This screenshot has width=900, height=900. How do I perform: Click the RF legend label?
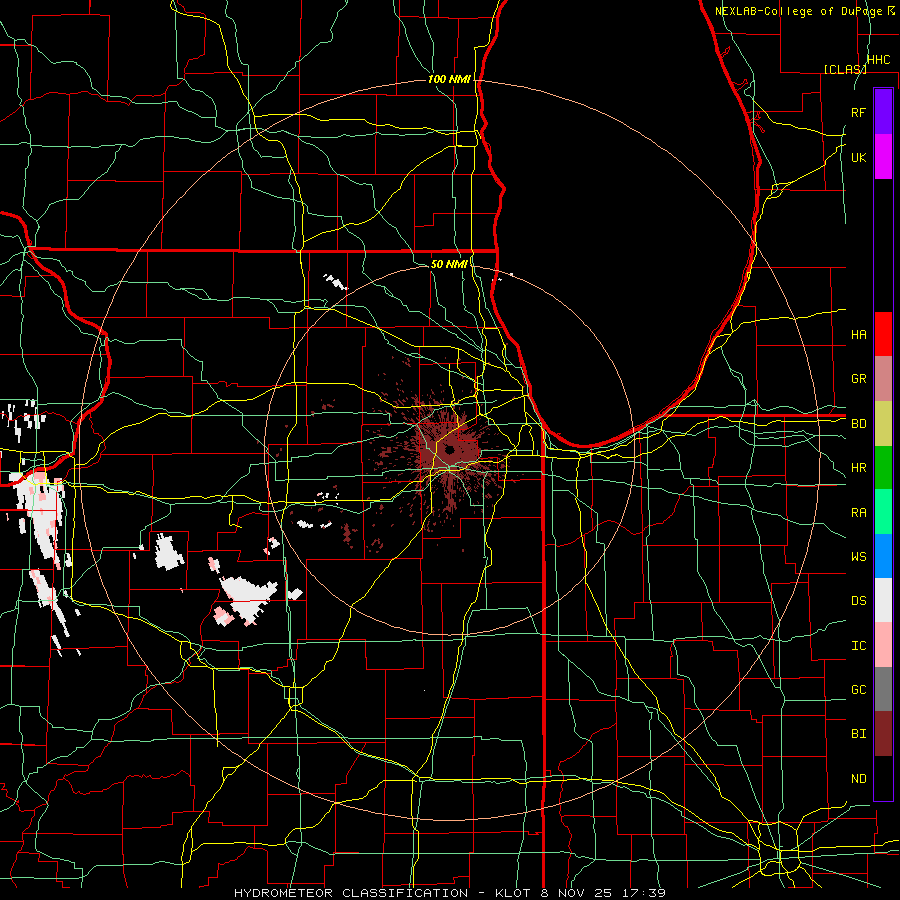pyautogui.click(x=859, y=112)
